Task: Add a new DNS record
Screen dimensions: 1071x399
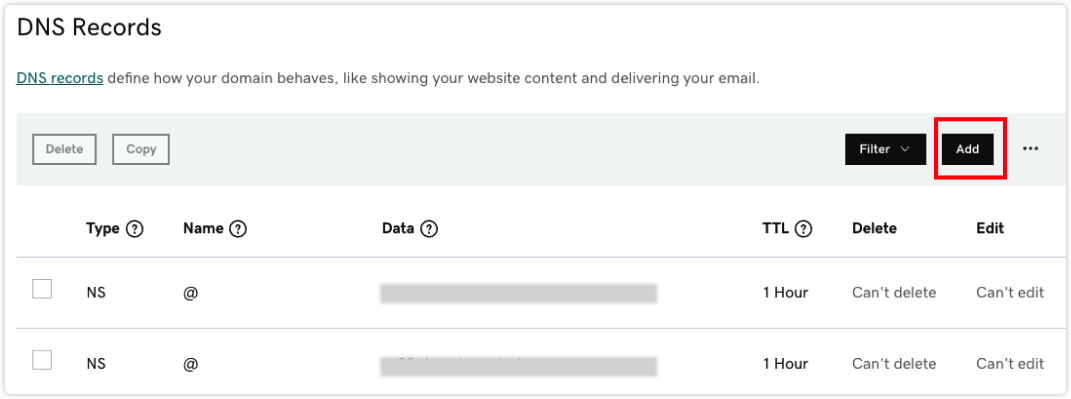Action: (967, 149)
